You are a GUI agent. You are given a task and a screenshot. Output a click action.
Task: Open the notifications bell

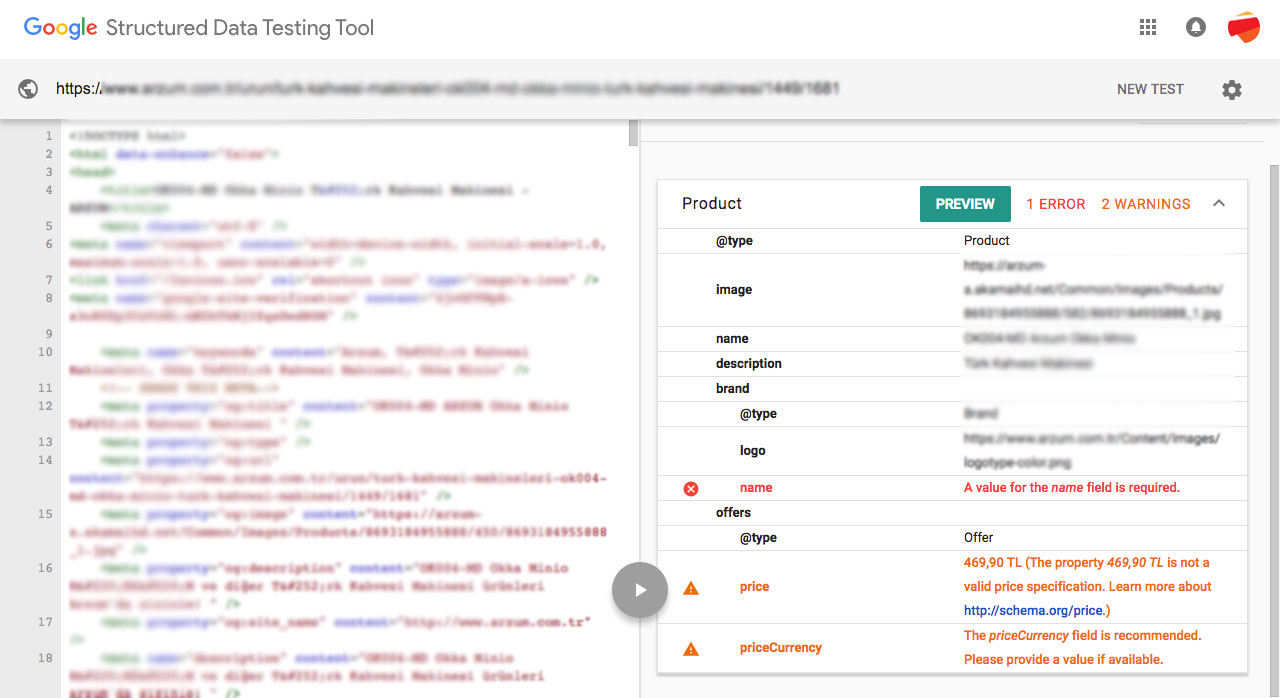[x=1196, y=28]
